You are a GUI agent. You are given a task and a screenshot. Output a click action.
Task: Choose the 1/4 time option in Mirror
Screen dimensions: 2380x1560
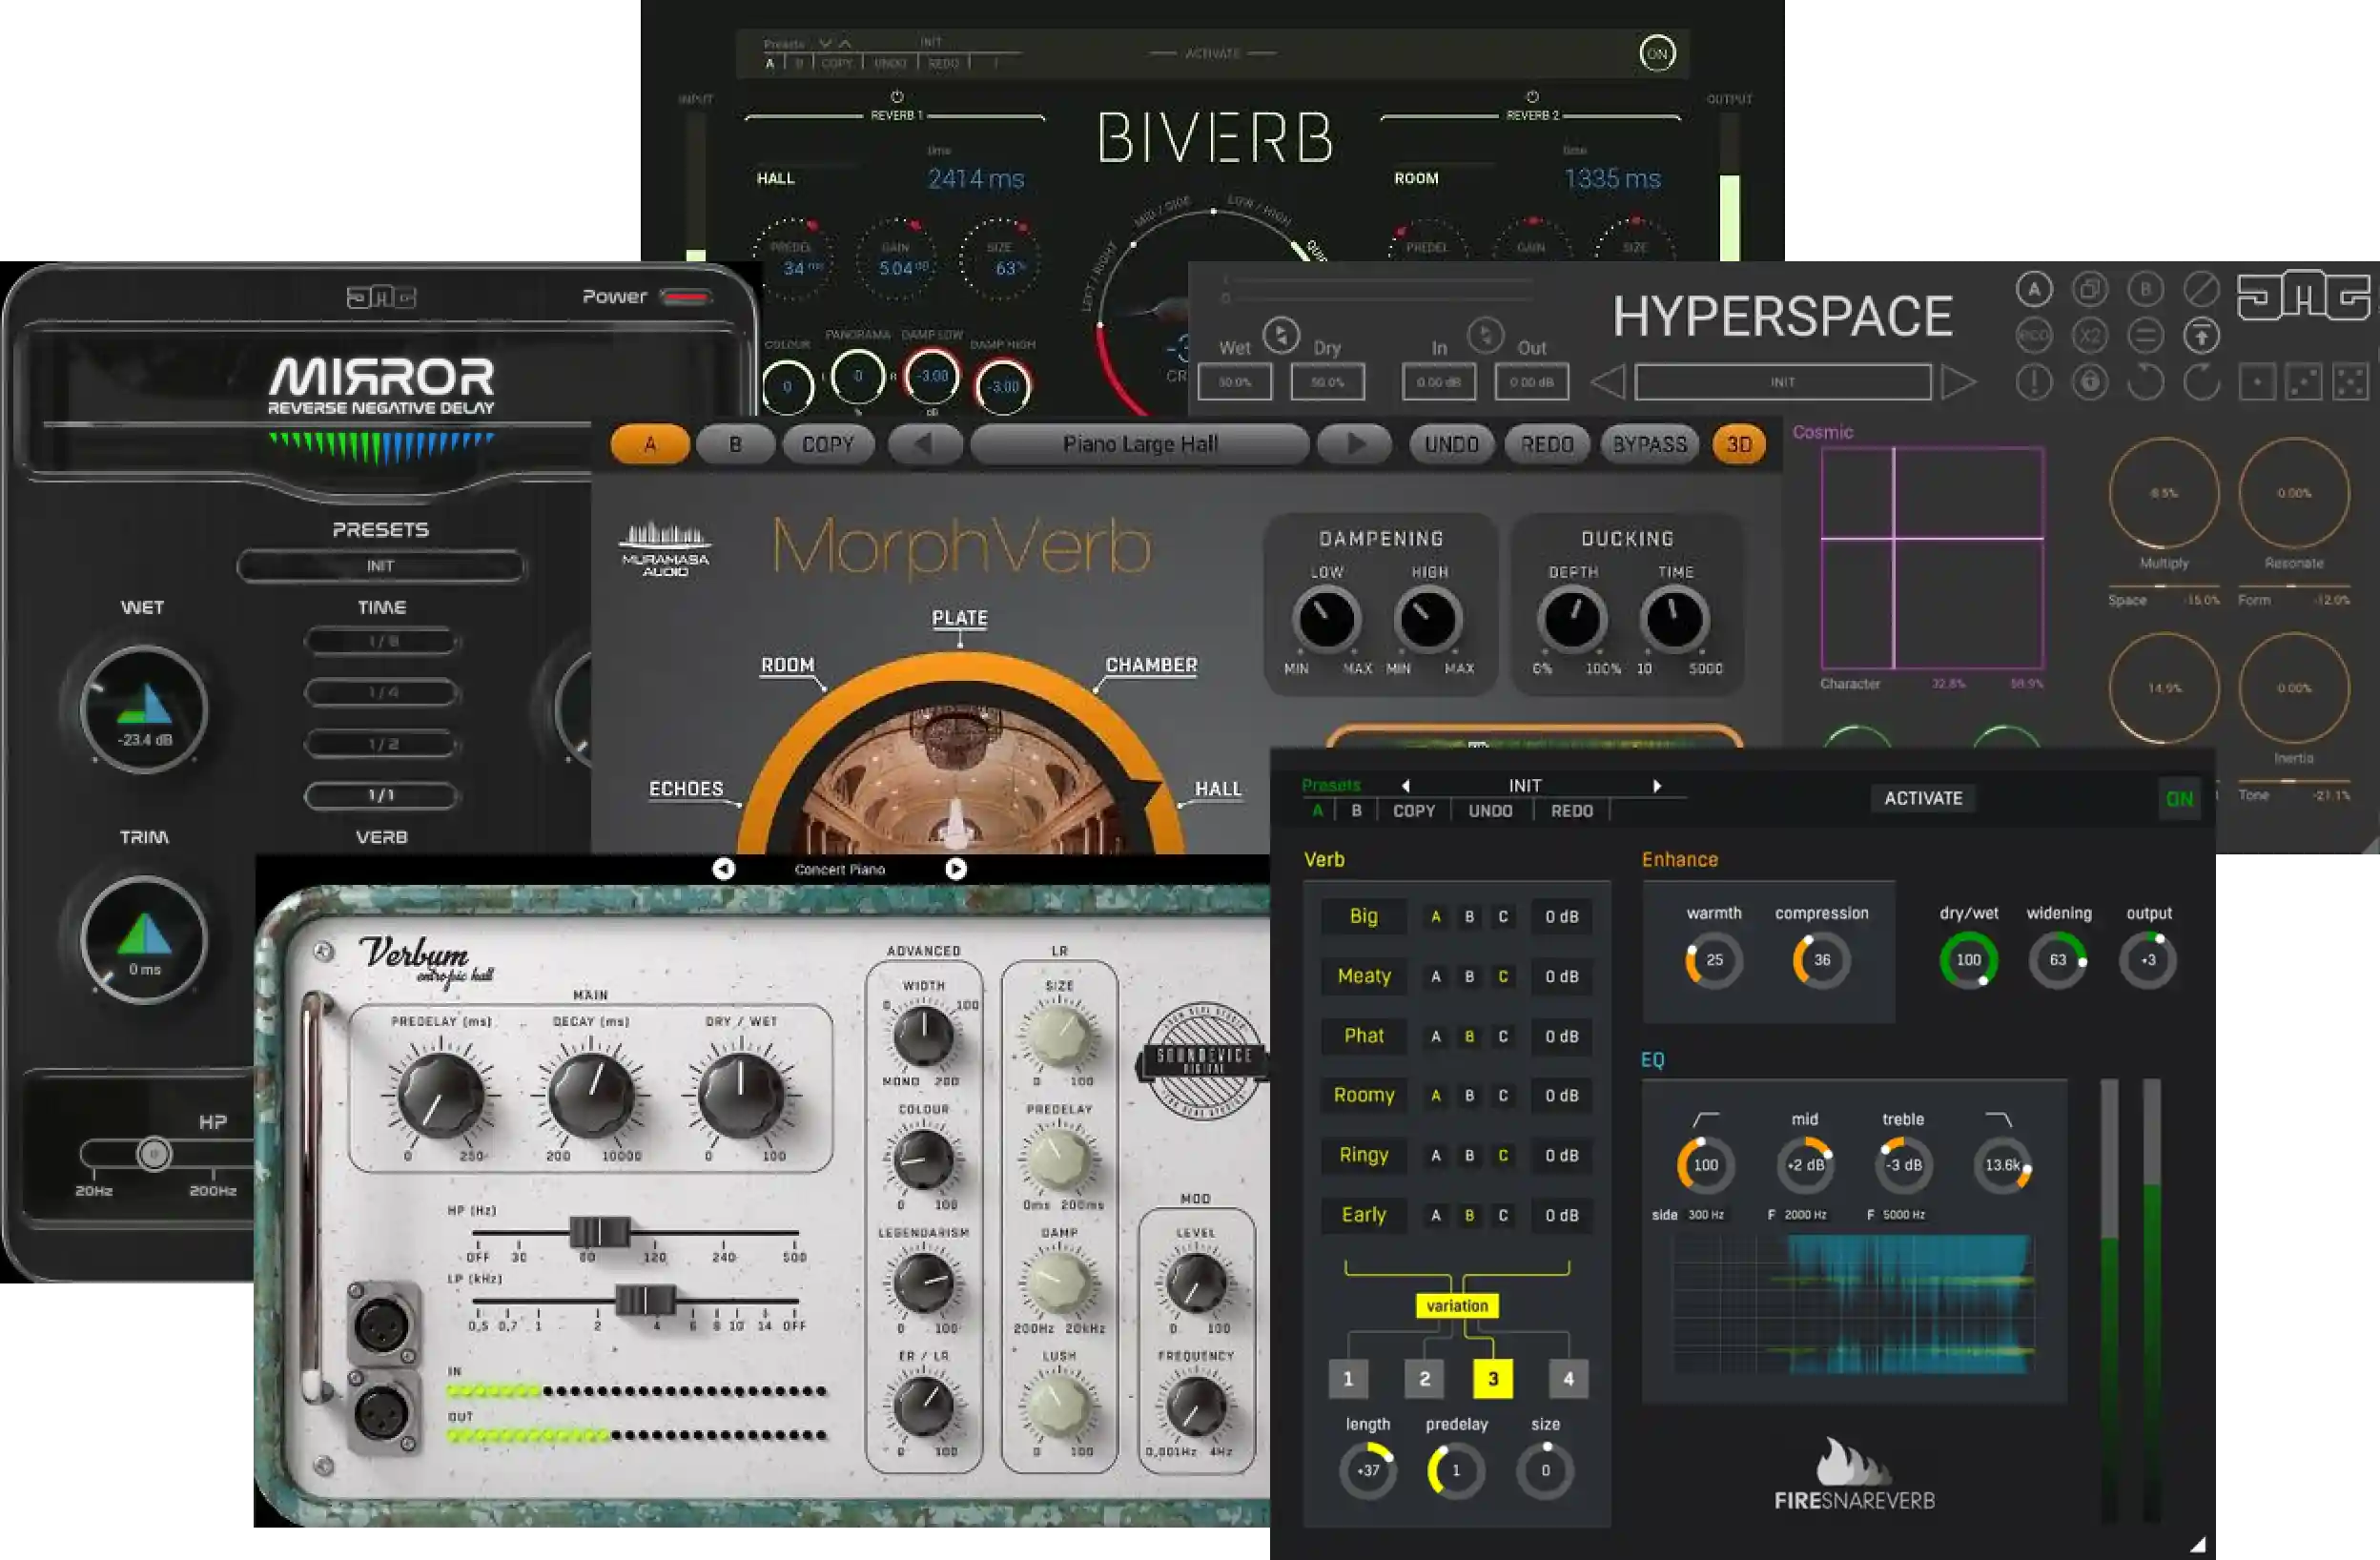(x=382, y=692)
